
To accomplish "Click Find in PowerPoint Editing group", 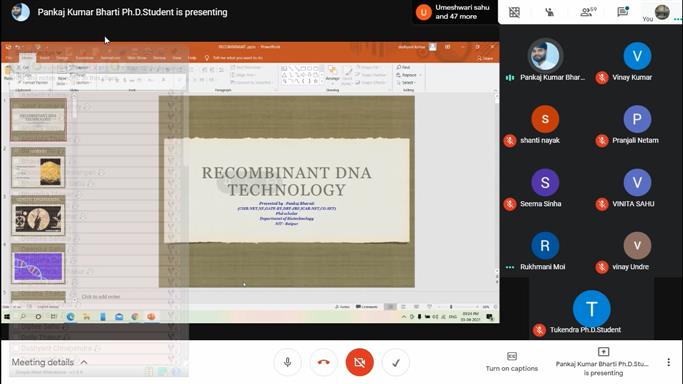I will [403, 67].
